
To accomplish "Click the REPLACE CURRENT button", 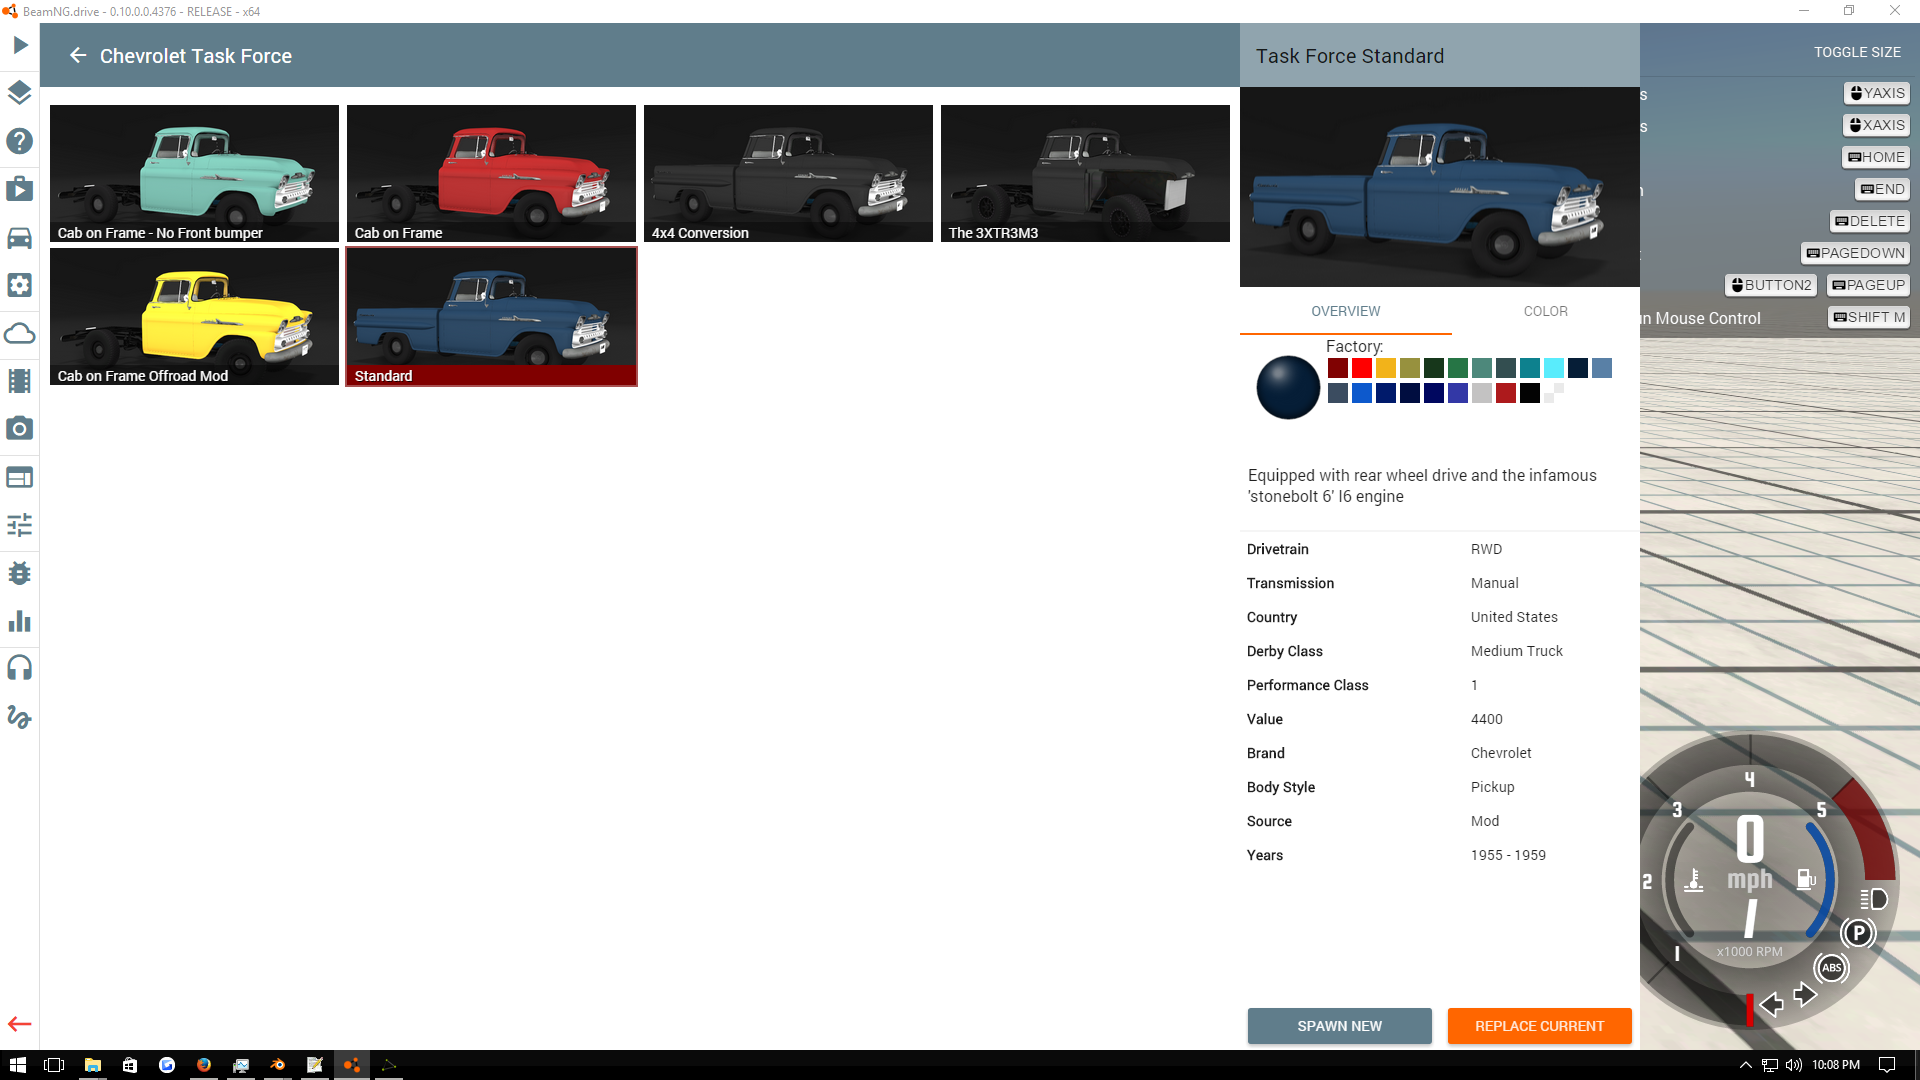I will 1540,1026.
